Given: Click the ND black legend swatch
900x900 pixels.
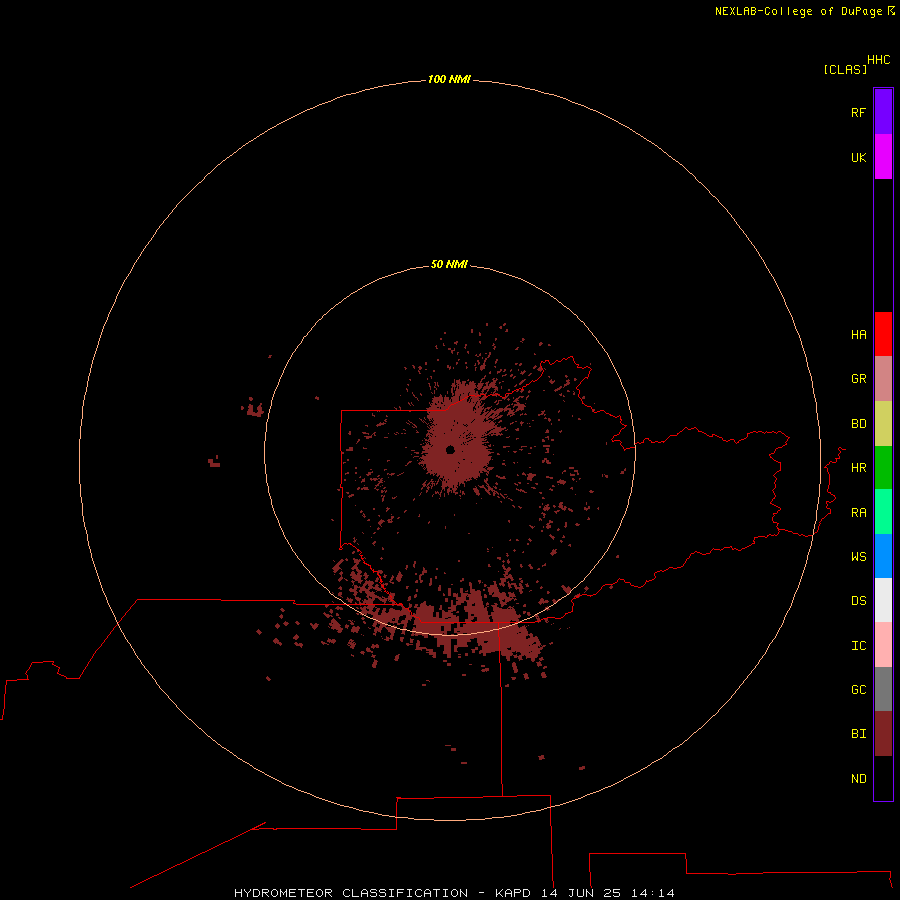Looking at the screenshot, I should pyautogui.click(x=883, y=778).
